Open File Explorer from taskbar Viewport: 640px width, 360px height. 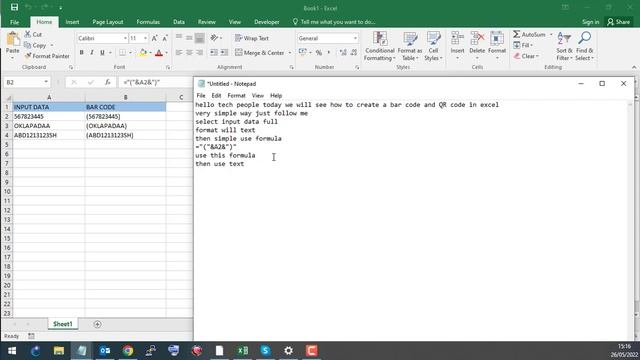click(59, 351)
